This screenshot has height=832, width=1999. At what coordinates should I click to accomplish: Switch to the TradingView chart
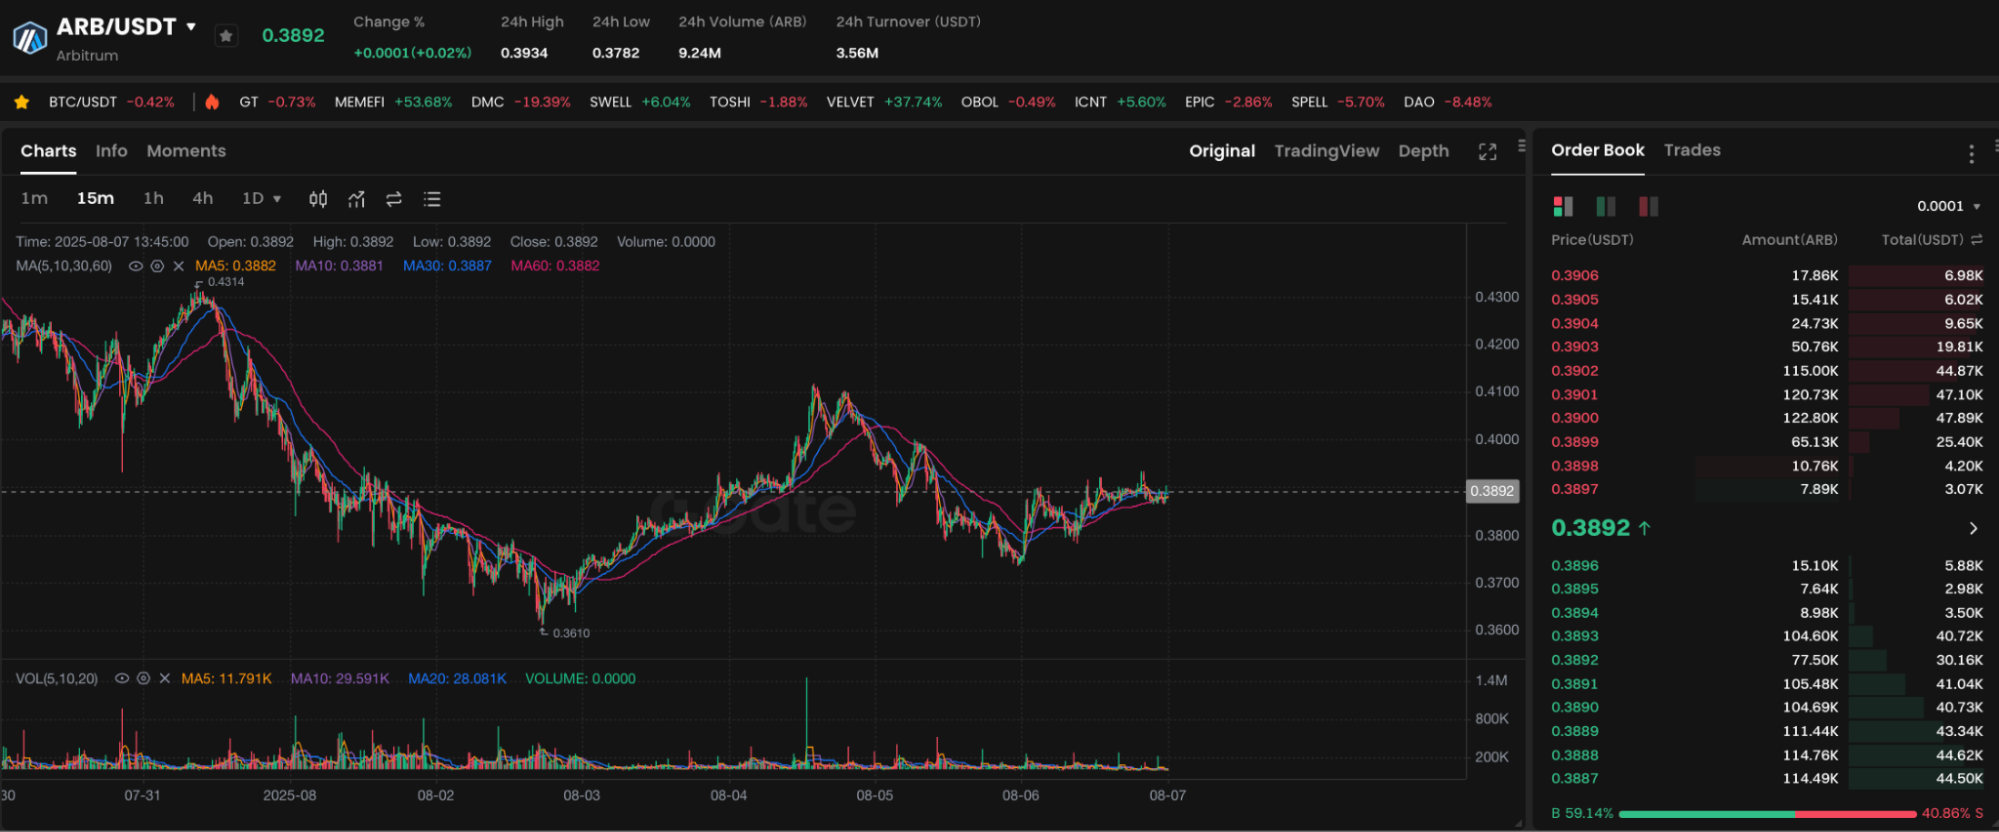[1326, 151]
